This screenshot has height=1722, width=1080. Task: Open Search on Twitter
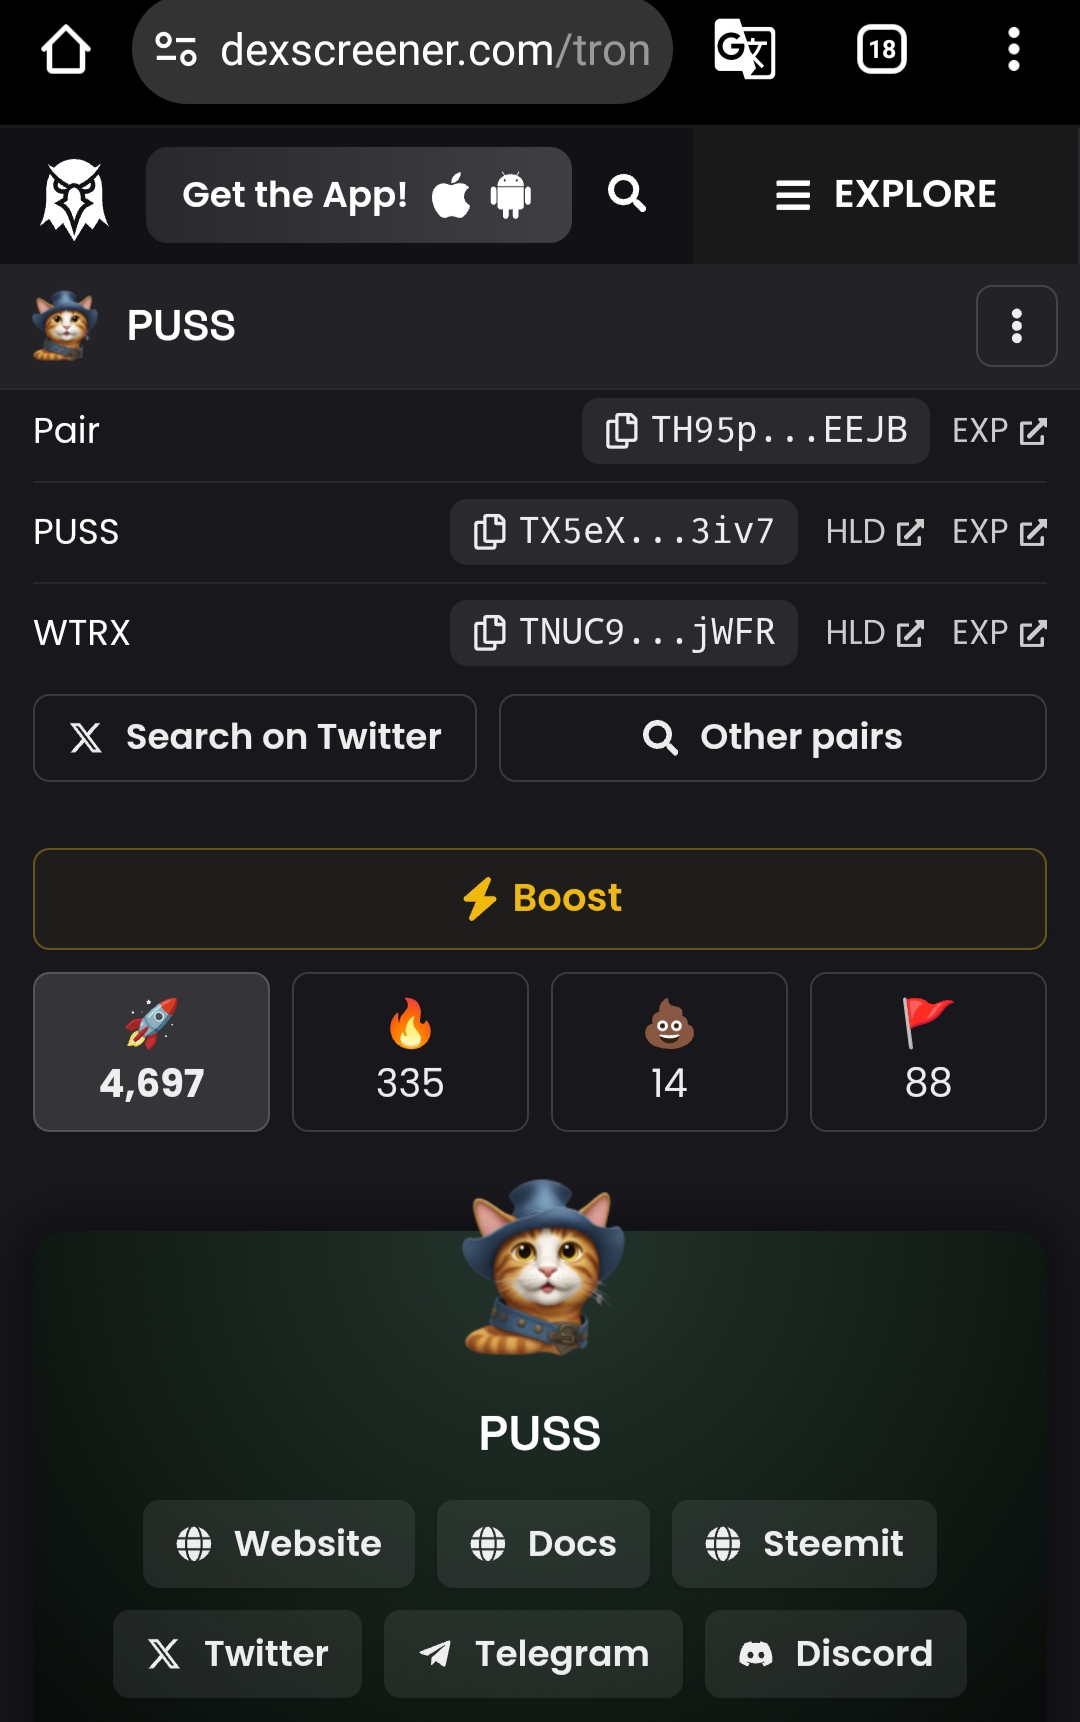tap(255, 738)
